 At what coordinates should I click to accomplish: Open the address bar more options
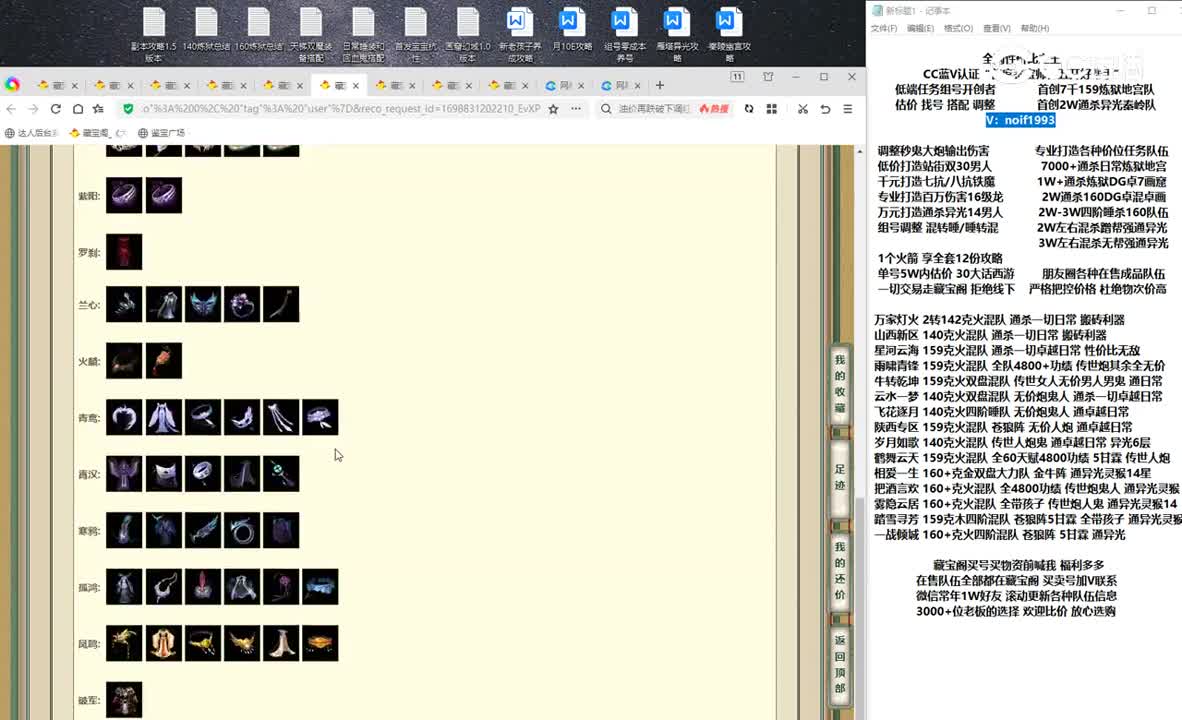click(576, 109)
